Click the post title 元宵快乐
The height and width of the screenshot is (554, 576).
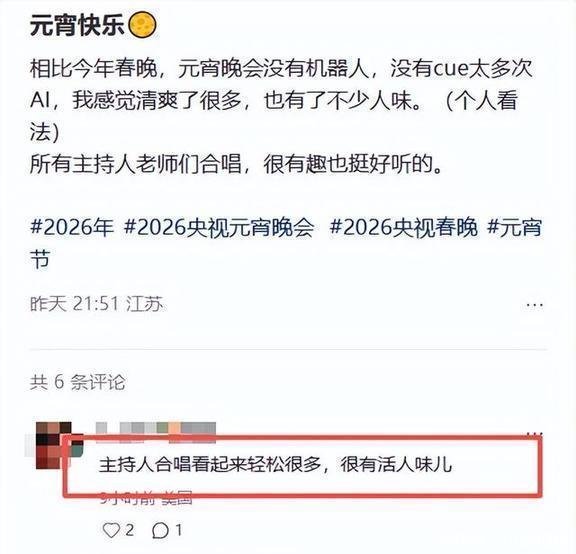[x=78, y=26]
